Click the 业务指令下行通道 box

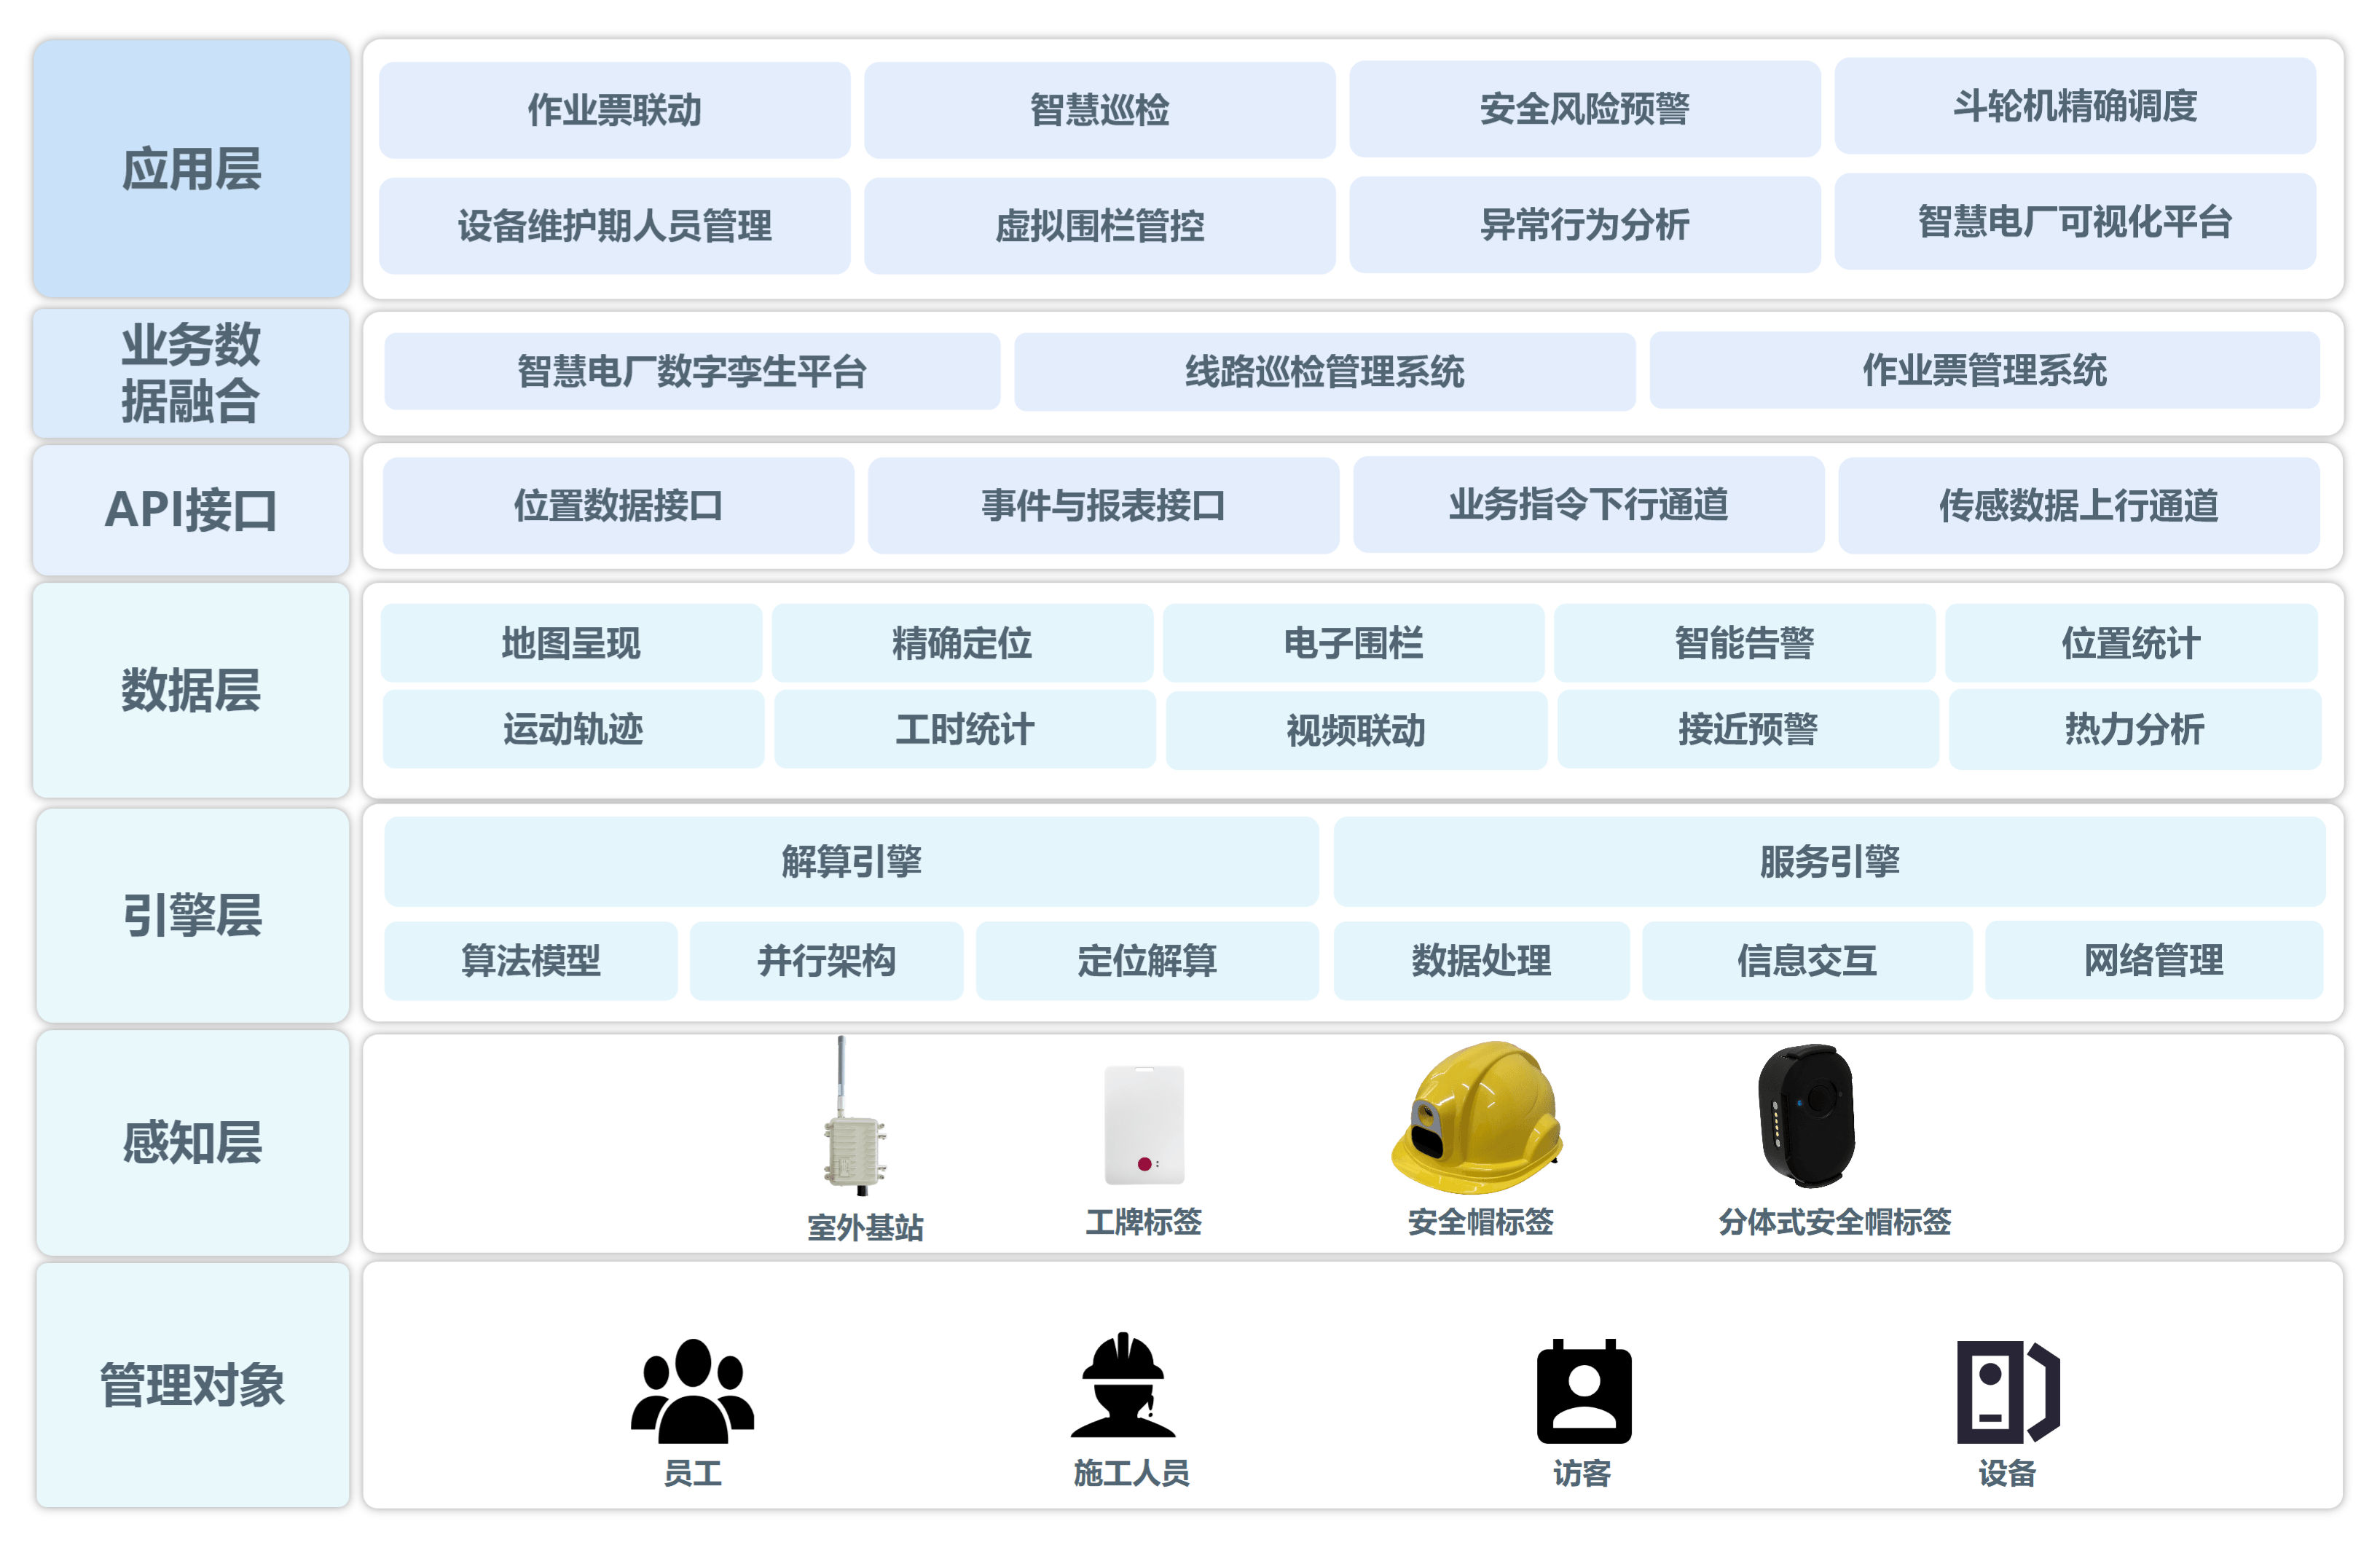coord(1588,504)
